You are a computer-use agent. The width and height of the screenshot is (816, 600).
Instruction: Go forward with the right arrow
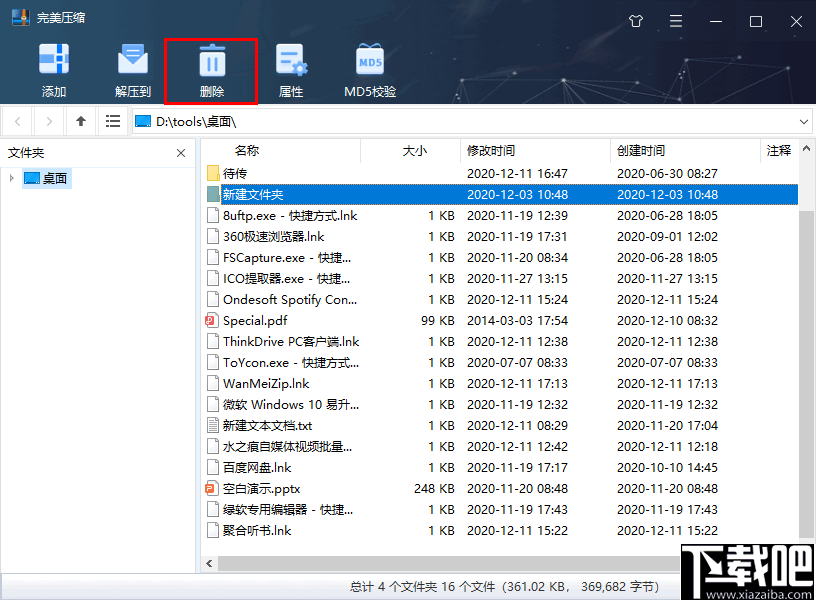click(49, 122)
